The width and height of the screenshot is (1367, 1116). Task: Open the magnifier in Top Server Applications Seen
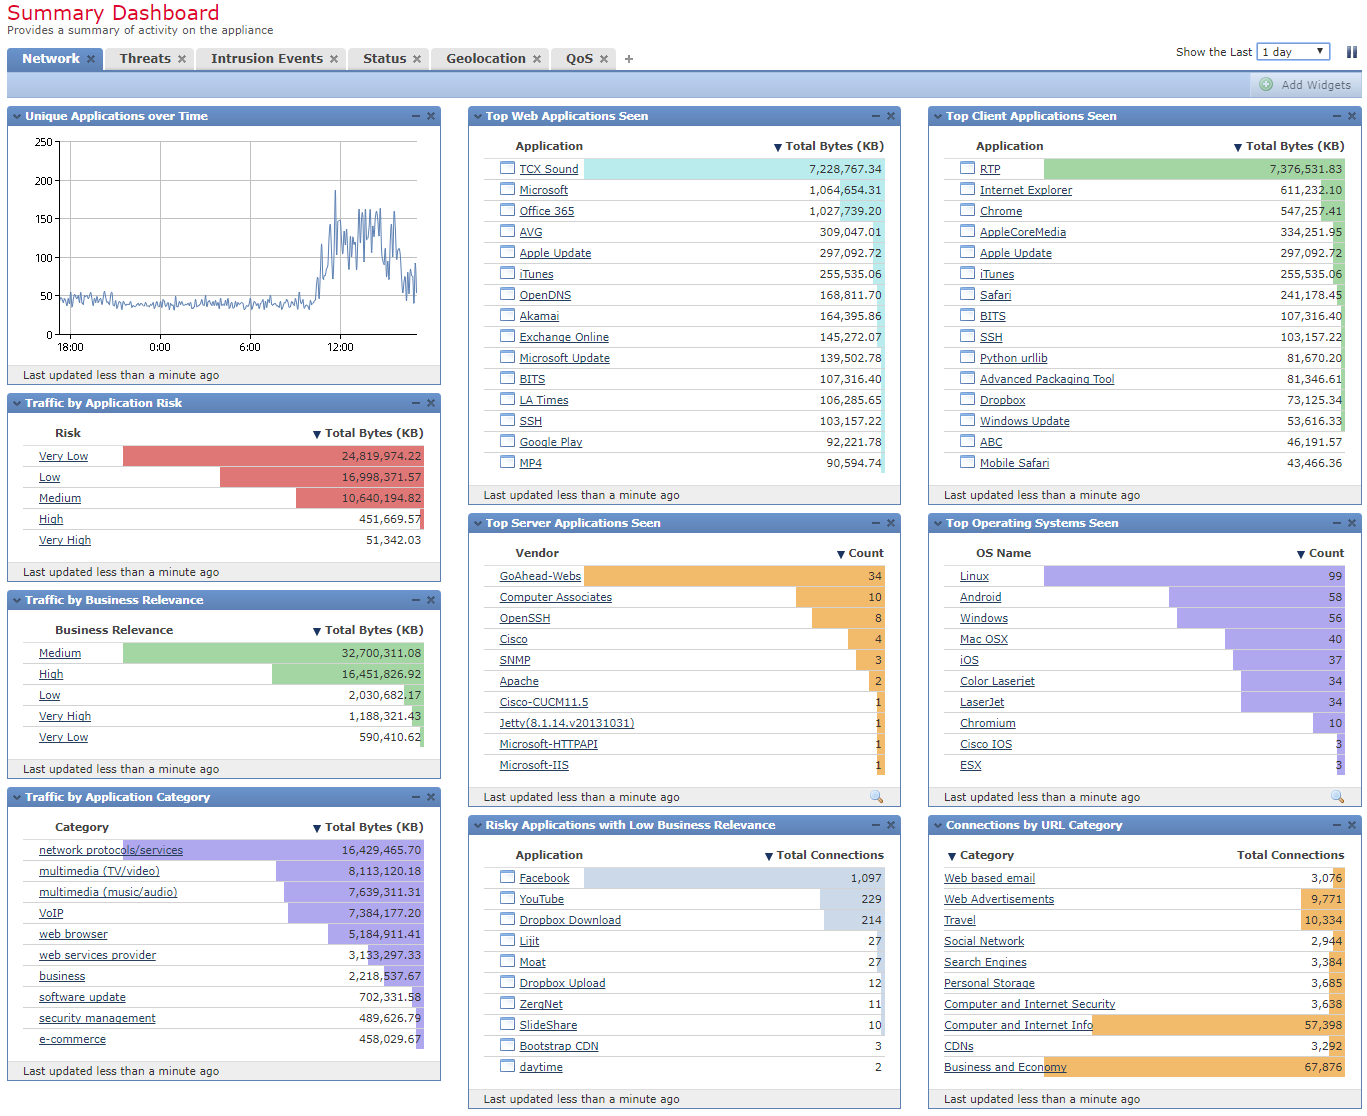(877, 797)
